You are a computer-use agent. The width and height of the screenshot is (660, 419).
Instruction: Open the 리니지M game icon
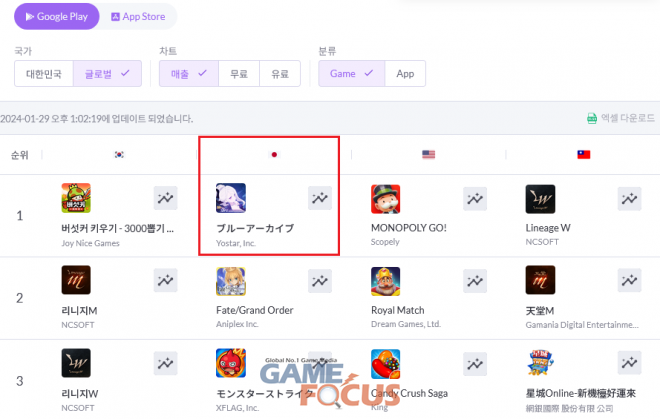click(x=76, y=280)
